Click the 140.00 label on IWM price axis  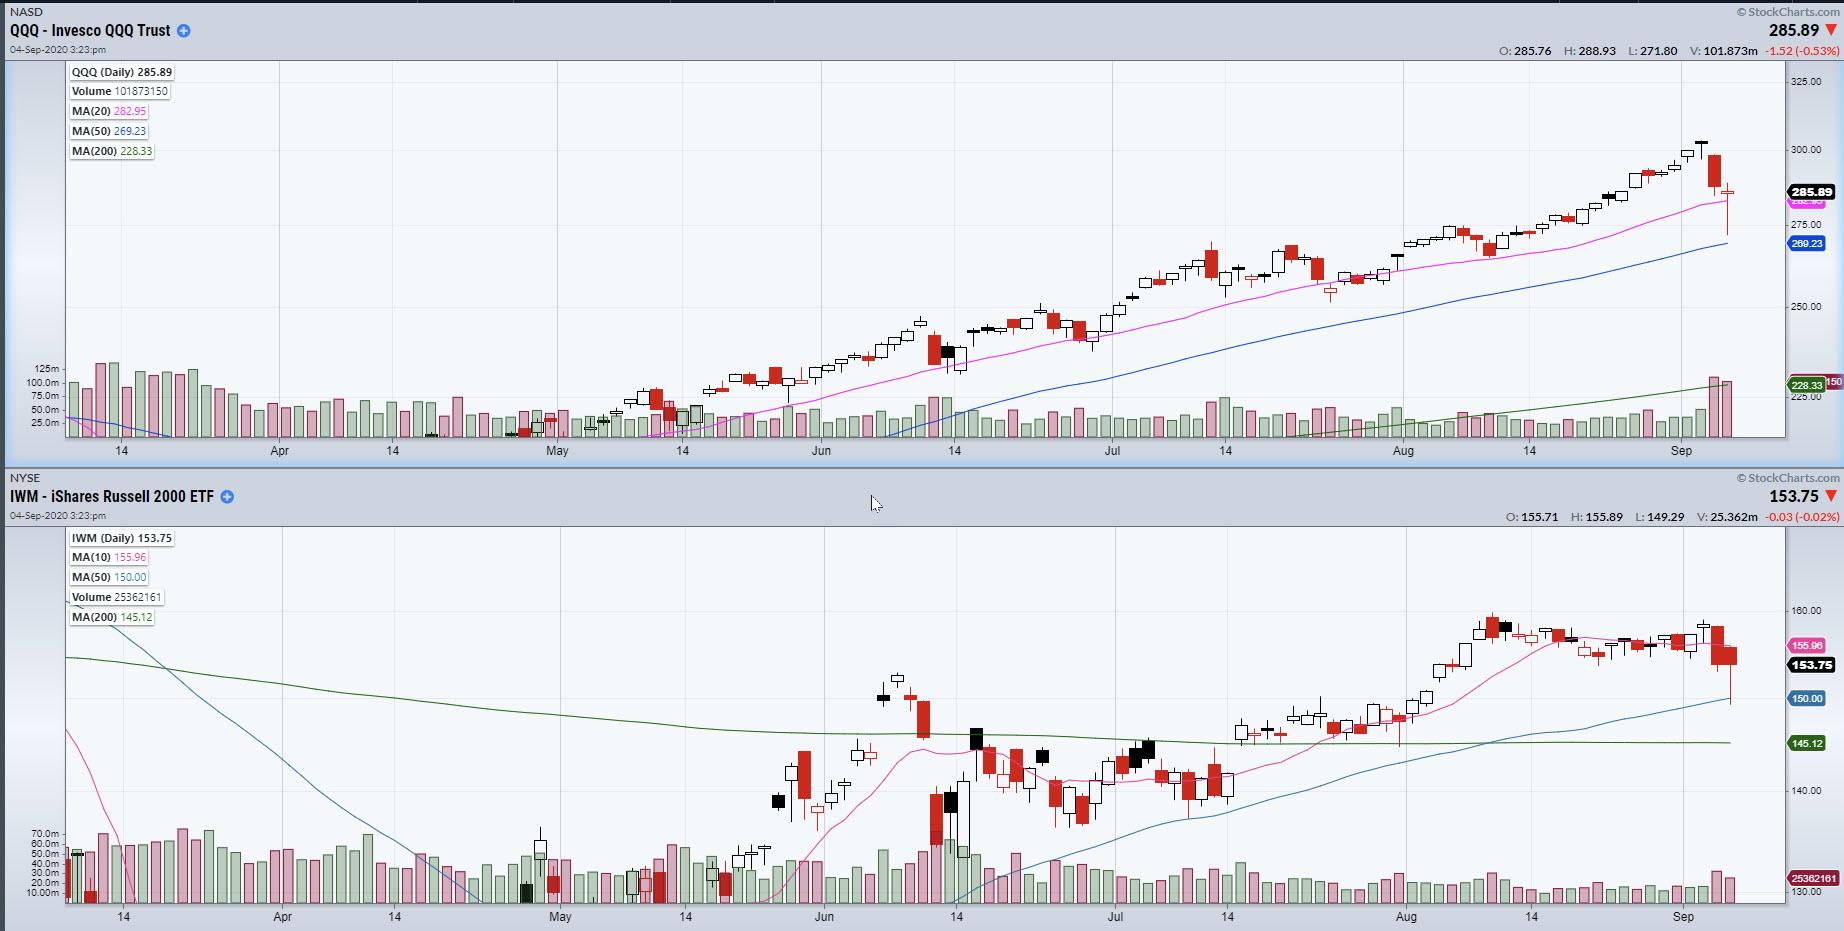click(1806, 791)
